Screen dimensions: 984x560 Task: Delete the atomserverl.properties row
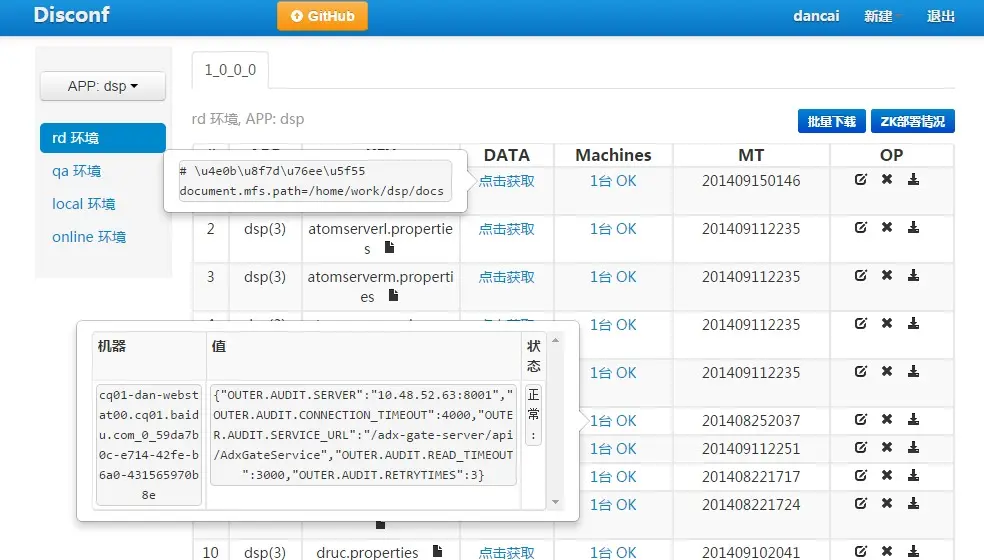(x=887, y=227)
